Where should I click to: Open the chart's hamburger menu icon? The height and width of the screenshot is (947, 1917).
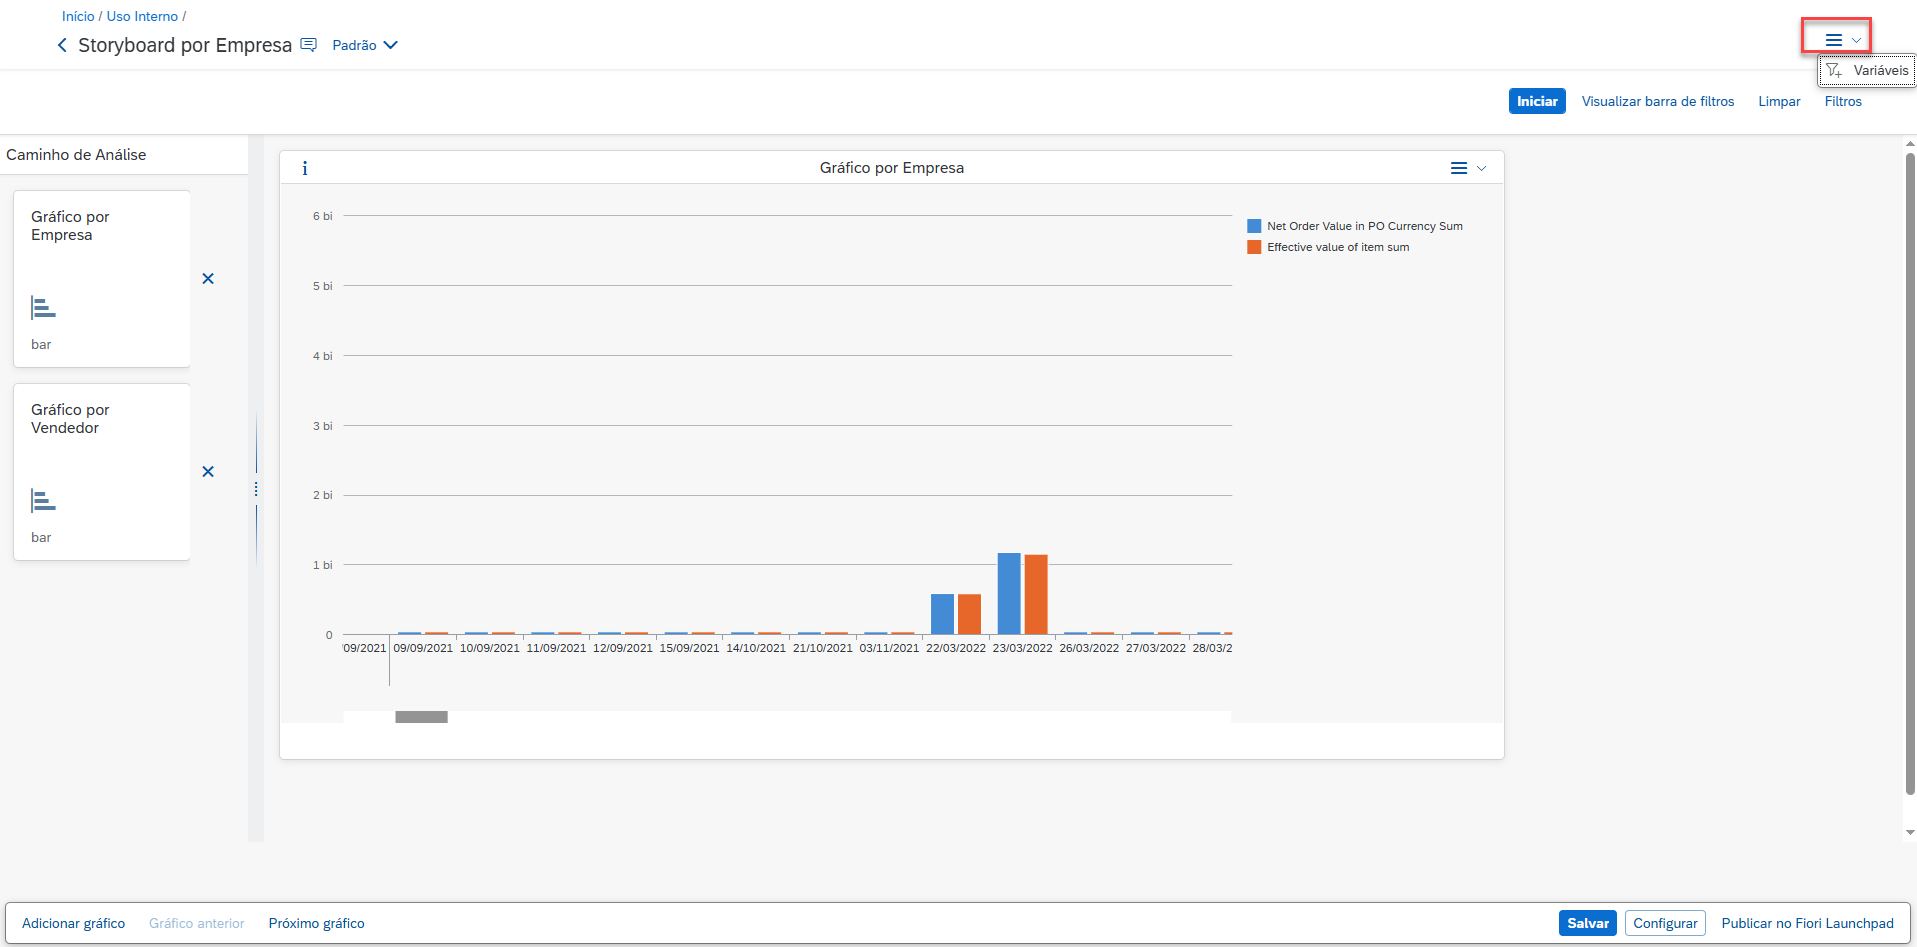[1459, 168]
